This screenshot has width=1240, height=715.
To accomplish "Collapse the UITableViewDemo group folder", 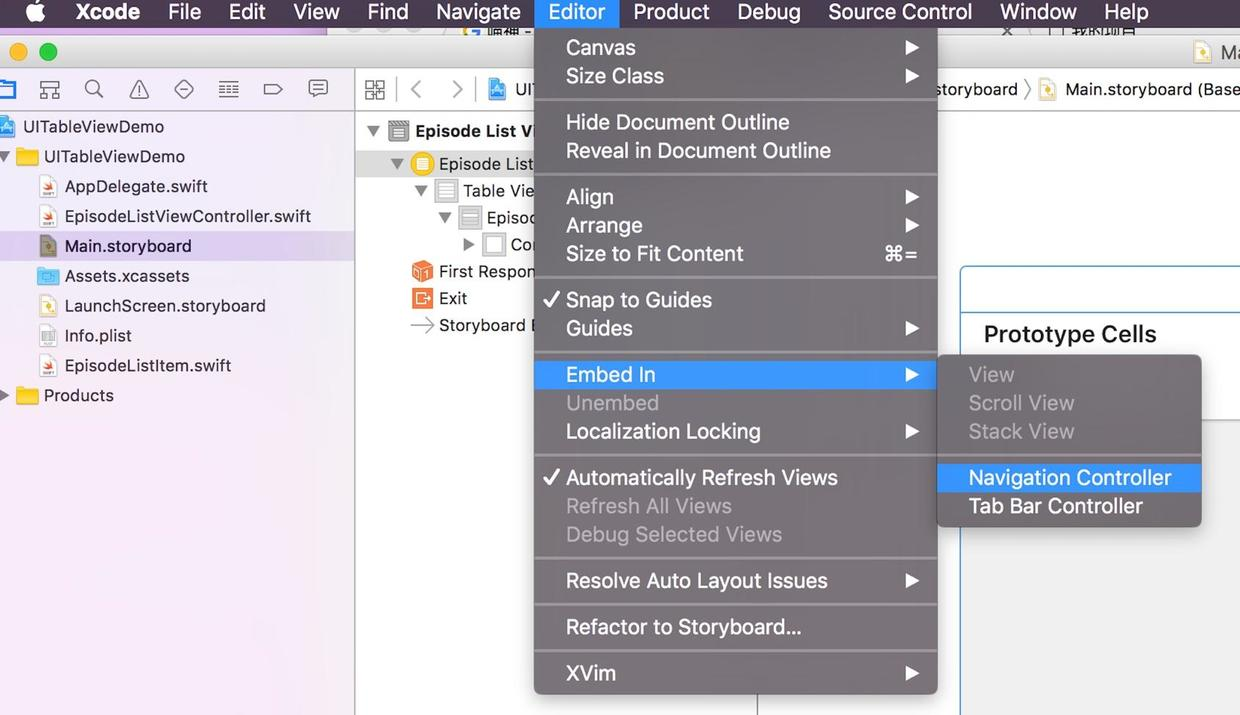I will tap(6, 157).
